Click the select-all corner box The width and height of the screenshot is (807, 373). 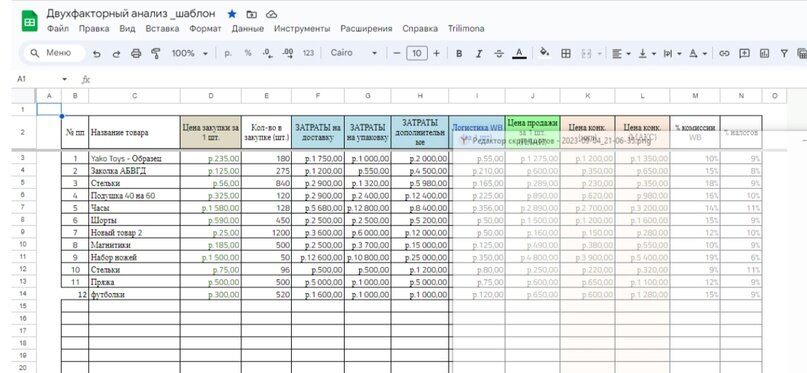tap(24, 96)
